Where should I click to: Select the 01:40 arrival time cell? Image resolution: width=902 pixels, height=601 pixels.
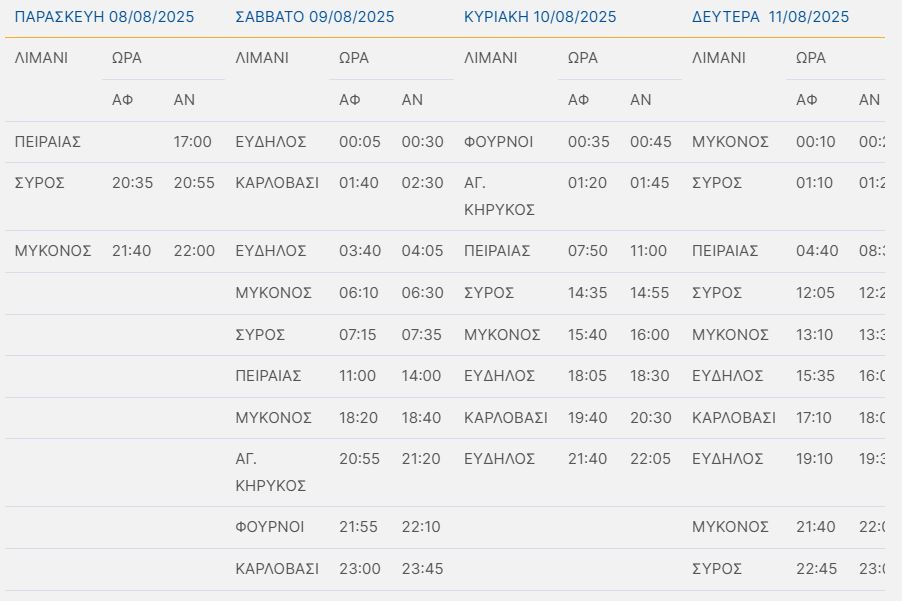(360, 183)
